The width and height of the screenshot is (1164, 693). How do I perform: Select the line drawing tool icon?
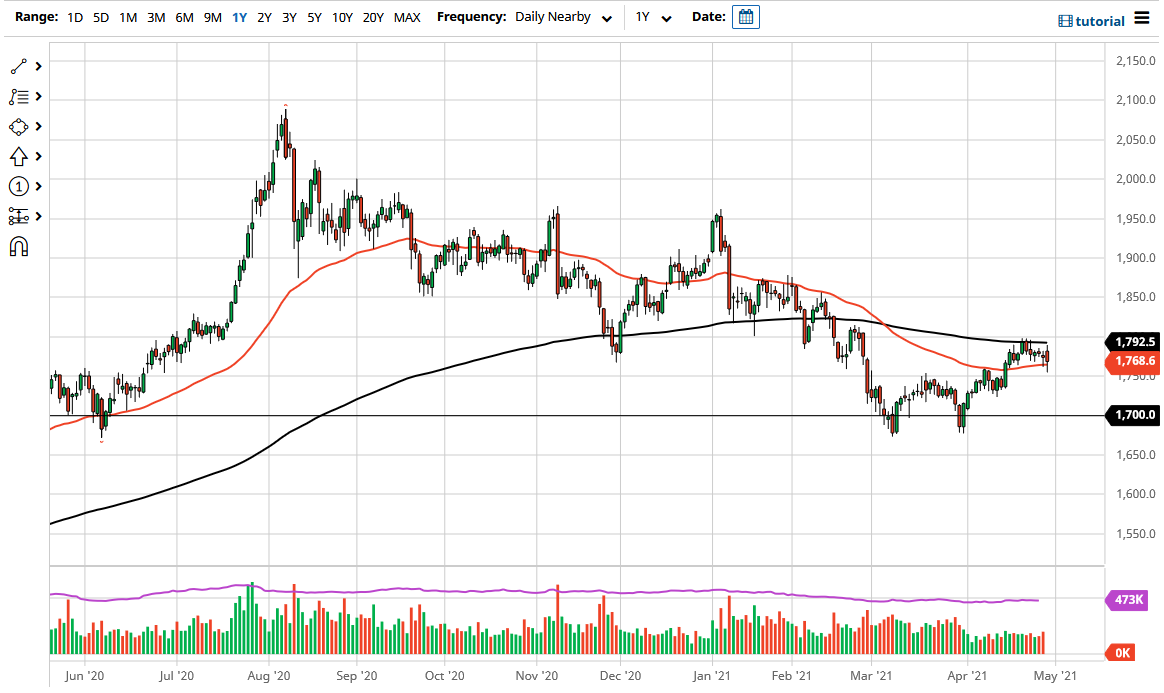(19, 67)
